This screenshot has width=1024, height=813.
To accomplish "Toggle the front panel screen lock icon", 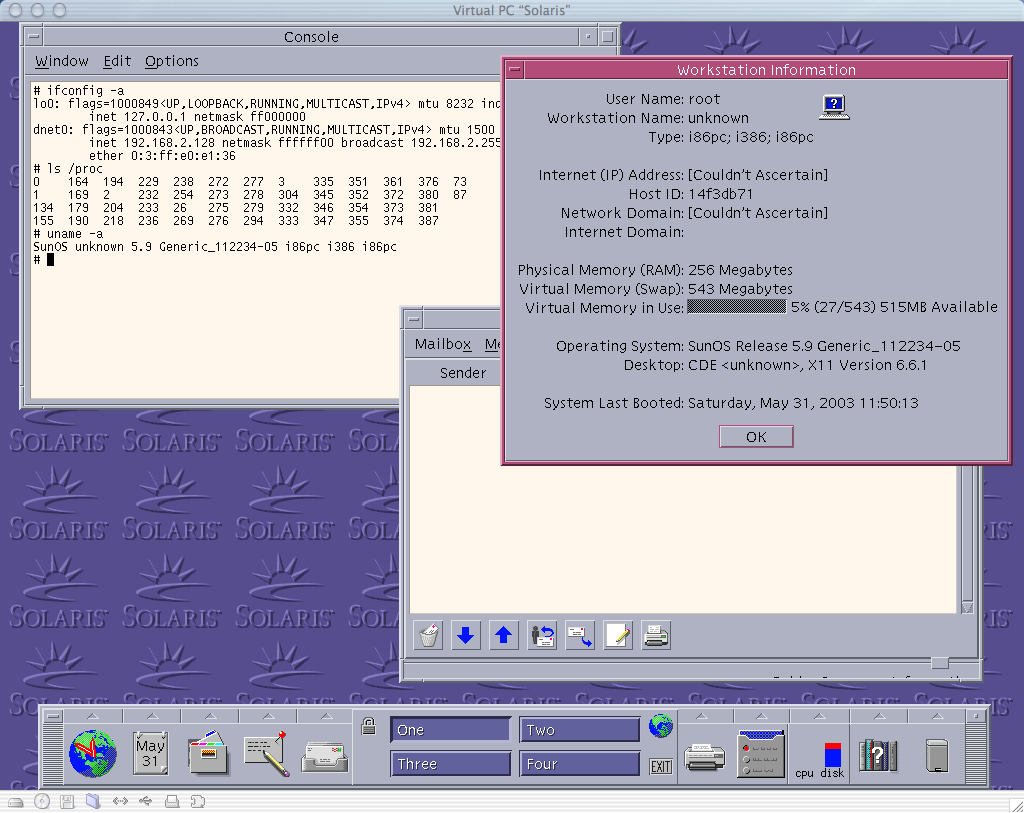I will pyautogui.click(x=368, y=726).
